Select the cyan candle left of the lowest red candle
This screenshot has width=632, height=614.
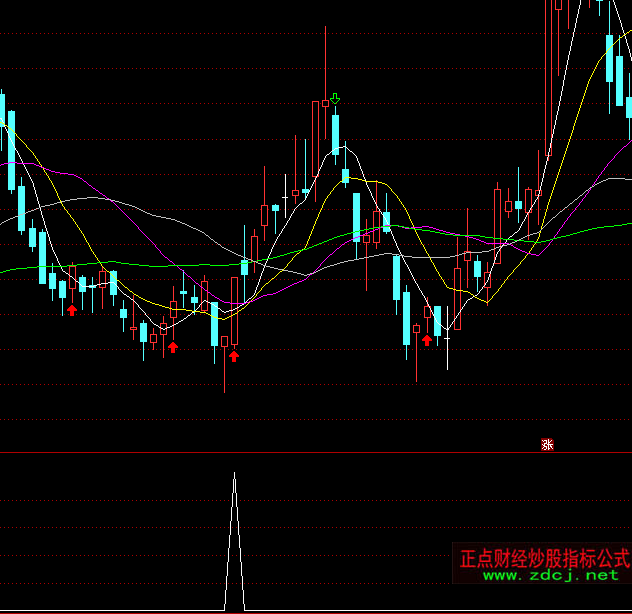coord(214,324)
